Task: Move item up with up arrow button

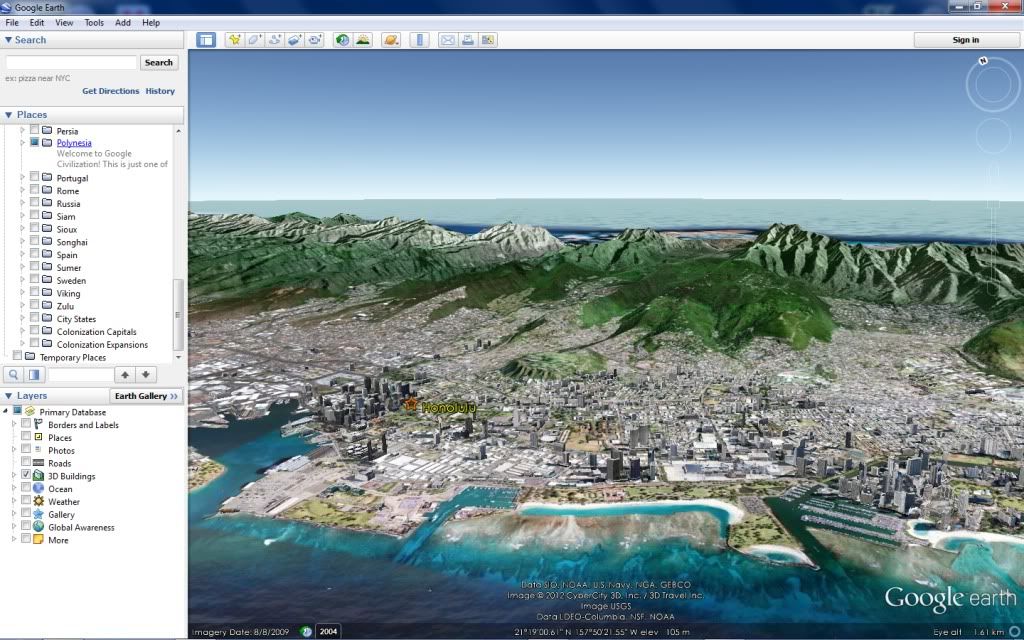Action: [125, 375]
